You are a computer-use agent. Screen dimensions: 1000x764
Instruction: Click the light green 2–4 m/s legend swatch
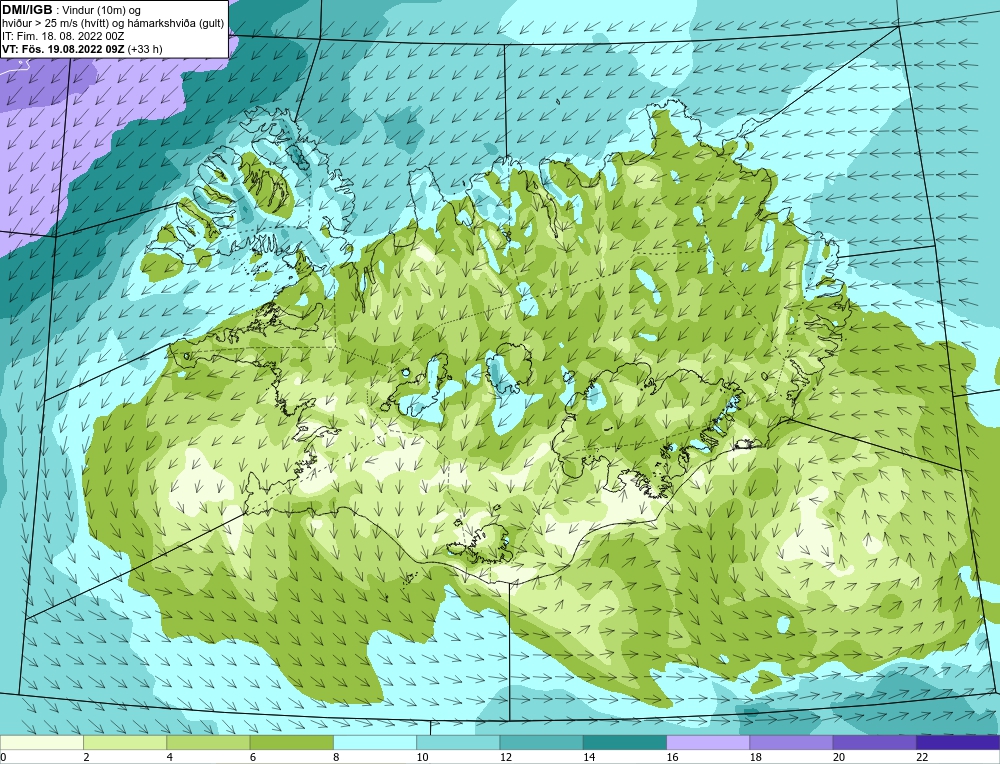click(125, 743)
